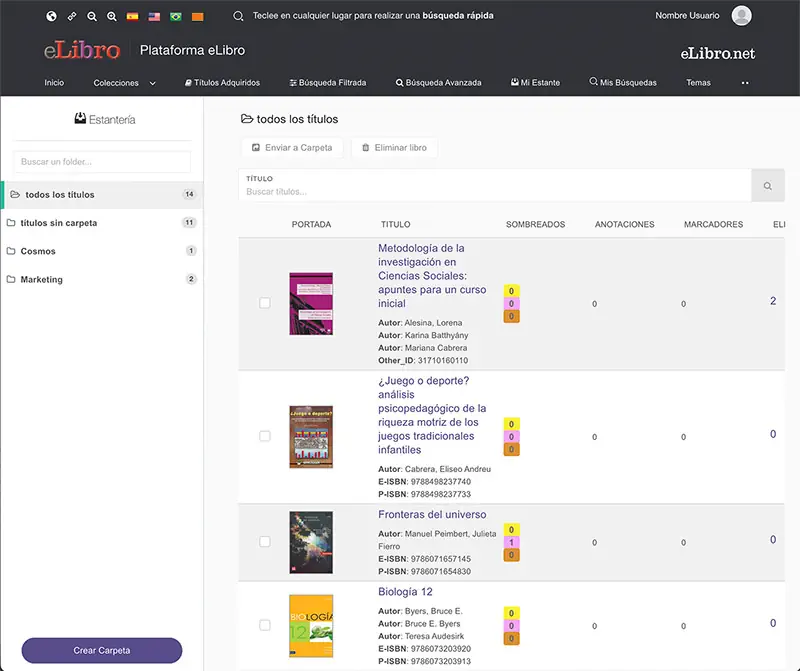Open the user profile avatar icon
Screen dimensions: 800x671
click(740, 15)
